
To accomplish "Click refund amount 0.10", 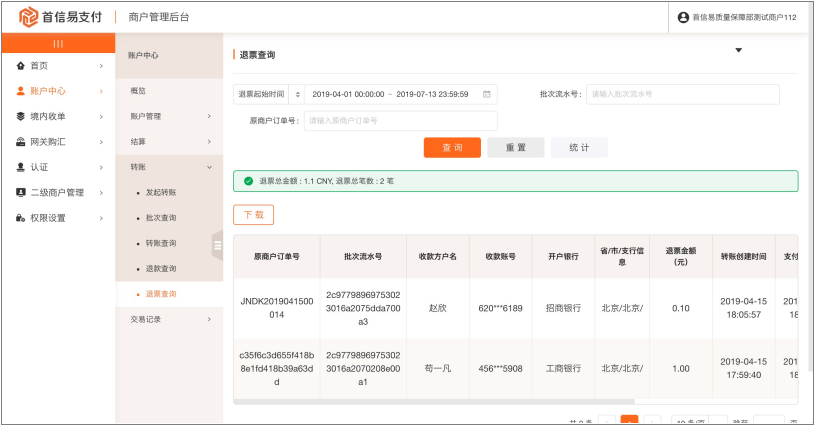I will click(x=681, y=308).
